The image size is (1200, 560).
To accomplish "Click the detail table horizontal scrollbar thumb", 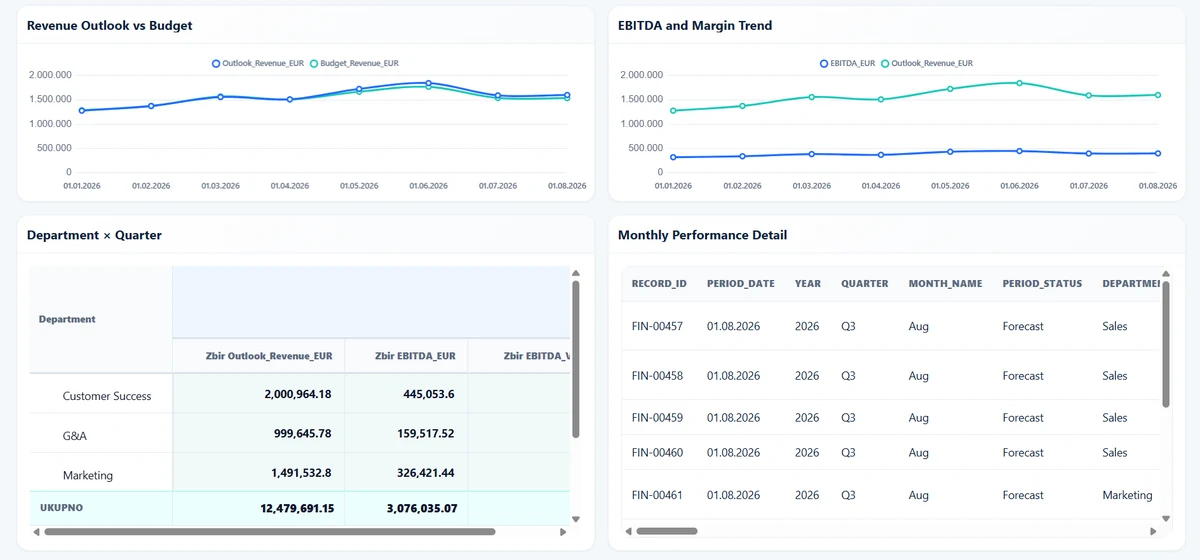I will click(666, 532).
